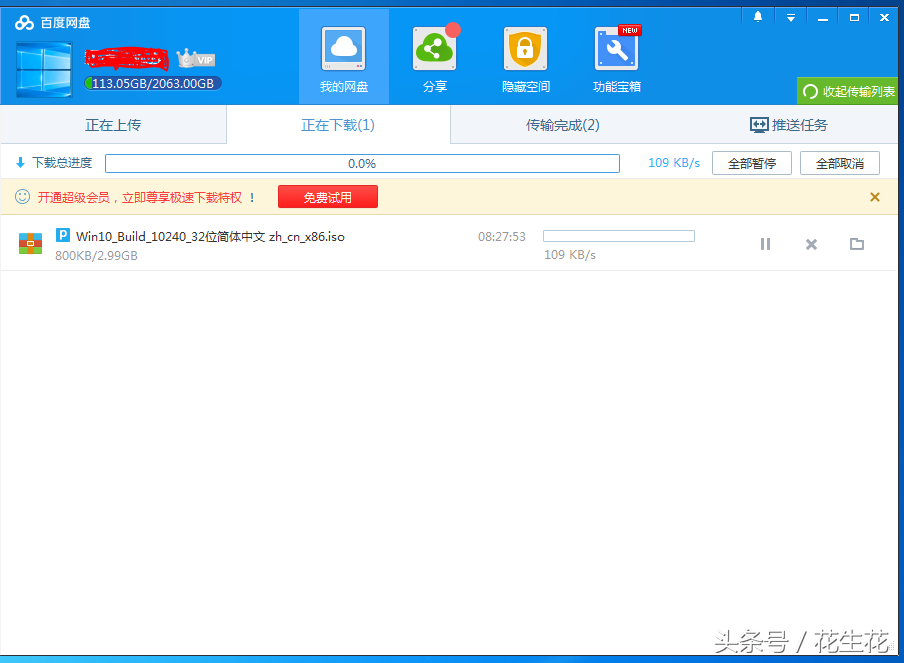Open the 隐藏空间 lock shield icon
Image resolution: width=904 pixels, height=663 pixels.
(525, 49)
